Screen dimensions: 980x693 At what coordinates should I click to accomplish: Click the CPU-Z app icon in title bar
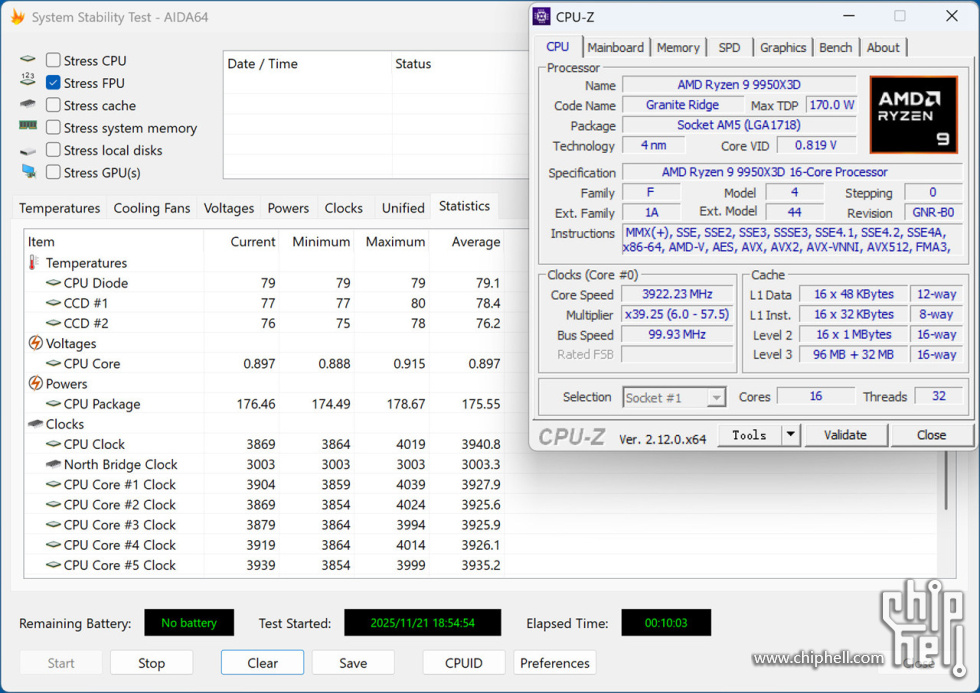pos(541,16)
